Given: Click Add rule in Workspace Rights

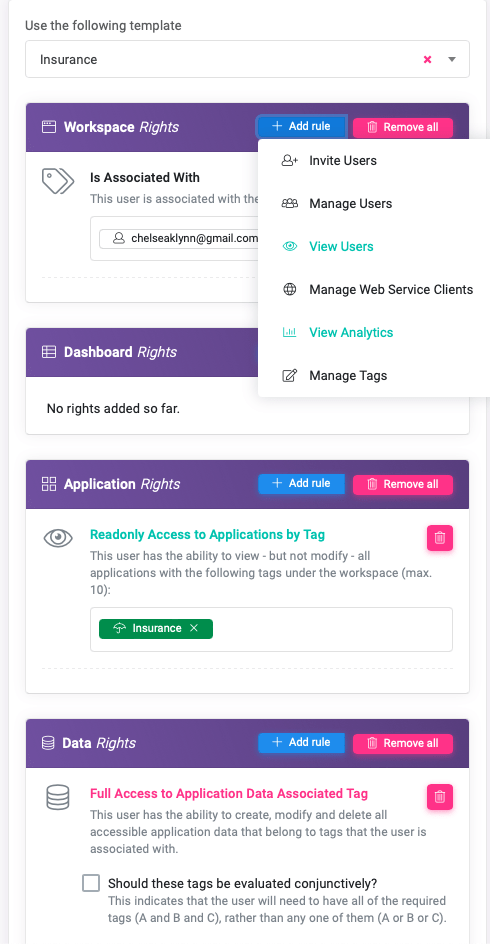Looking at the screenshot, I should coord(302,126).
